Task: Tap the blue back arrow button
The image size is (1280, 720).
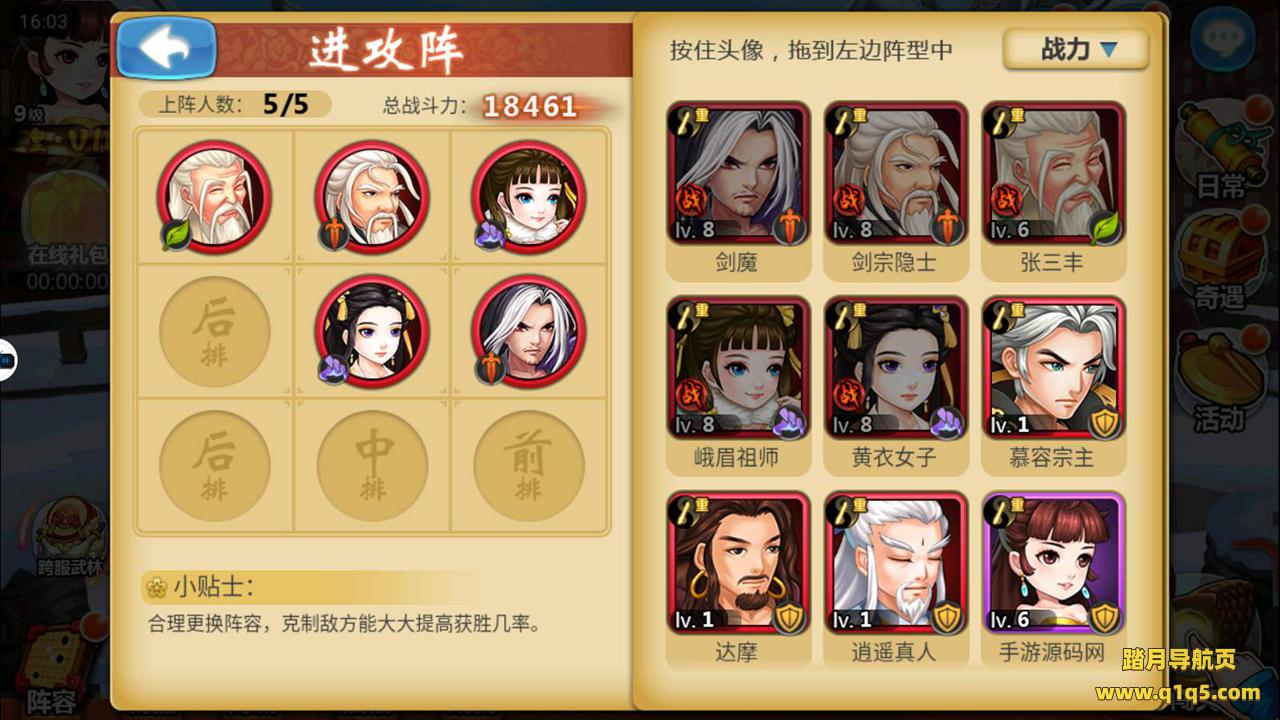Action: tap(167, 48)
